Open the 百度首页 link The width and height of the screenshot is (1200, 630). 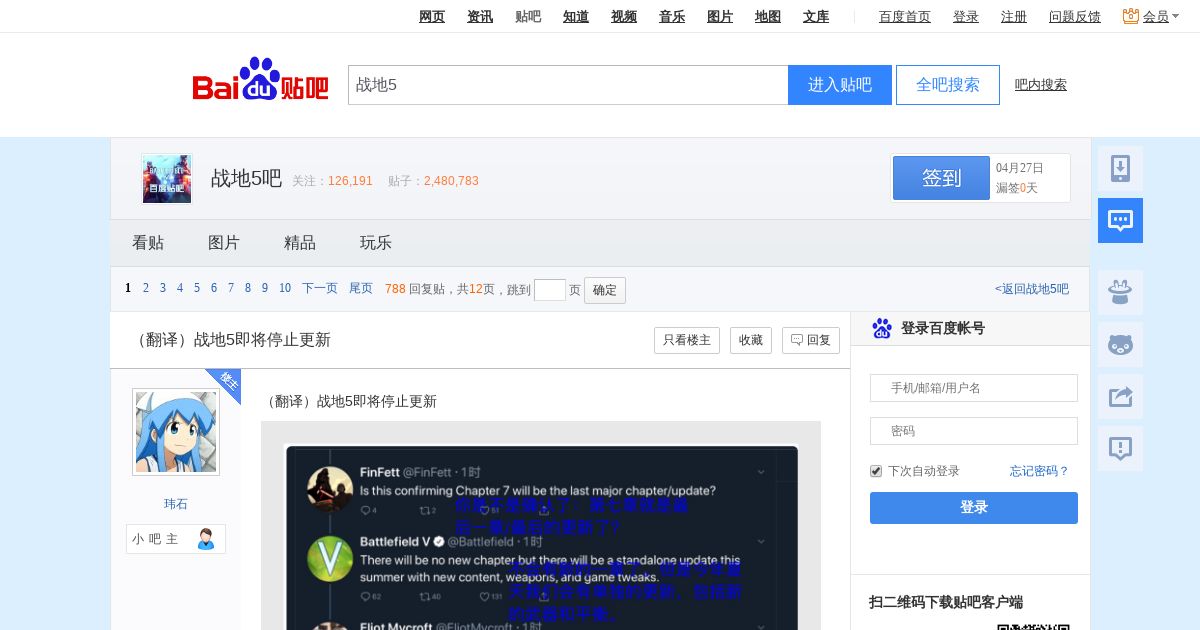tap(905, 16)
